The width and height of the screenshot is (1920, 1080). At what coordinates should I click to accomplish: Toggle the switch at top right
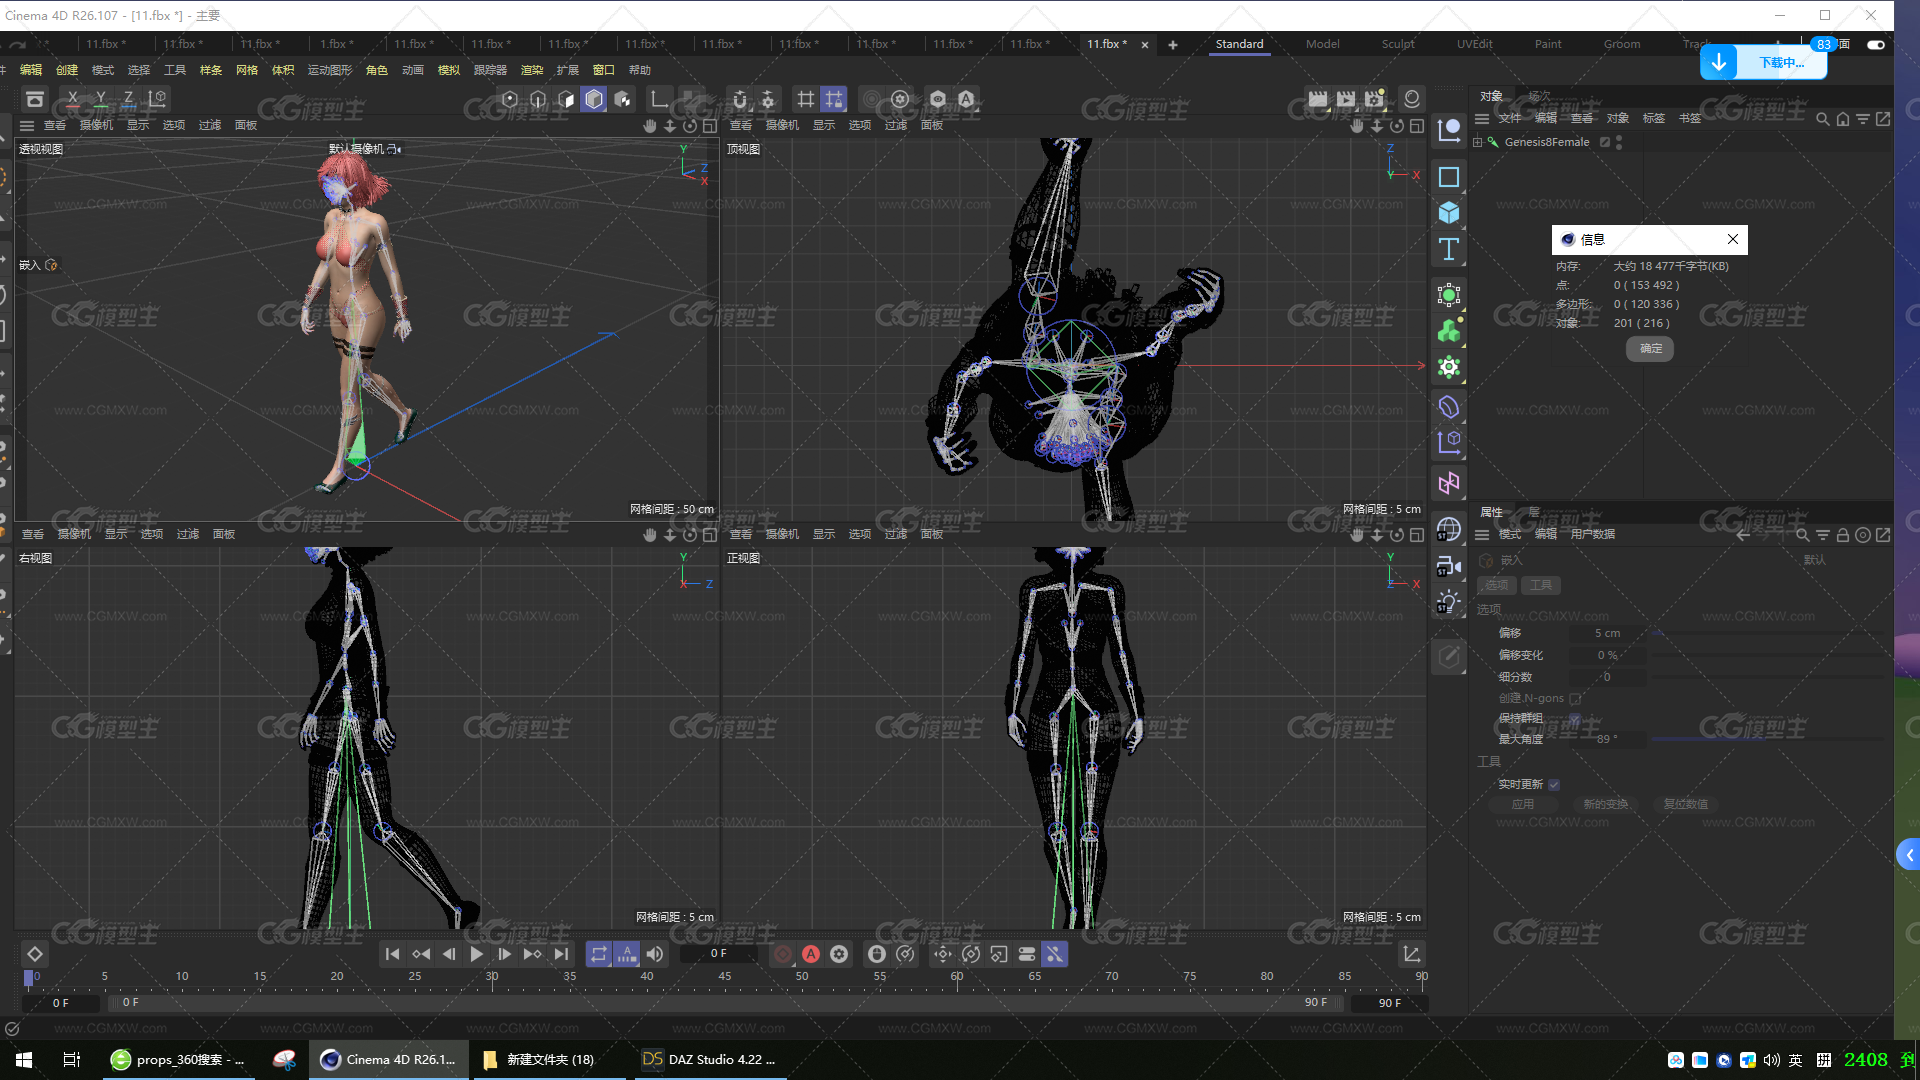coord(1876,44)
